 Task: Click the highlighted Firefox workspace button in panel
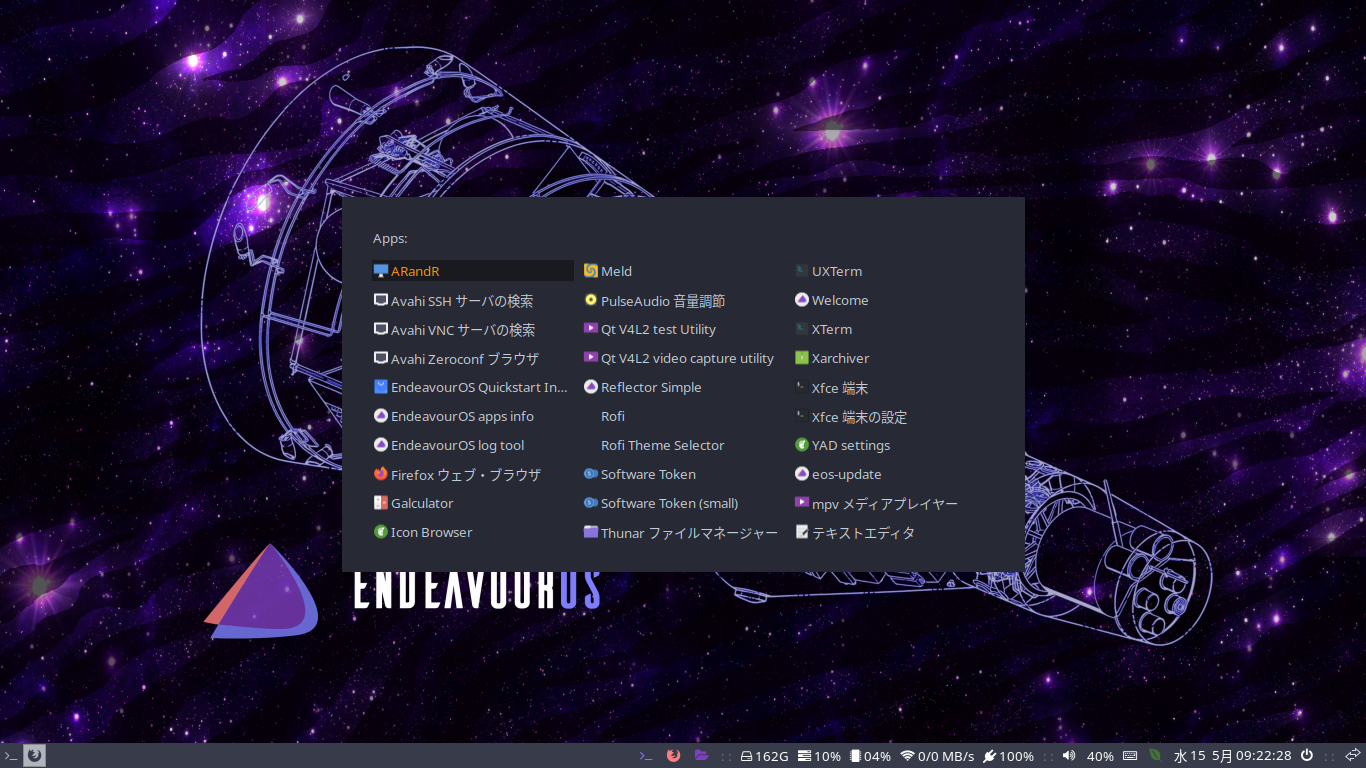click(x=34, y=756)
